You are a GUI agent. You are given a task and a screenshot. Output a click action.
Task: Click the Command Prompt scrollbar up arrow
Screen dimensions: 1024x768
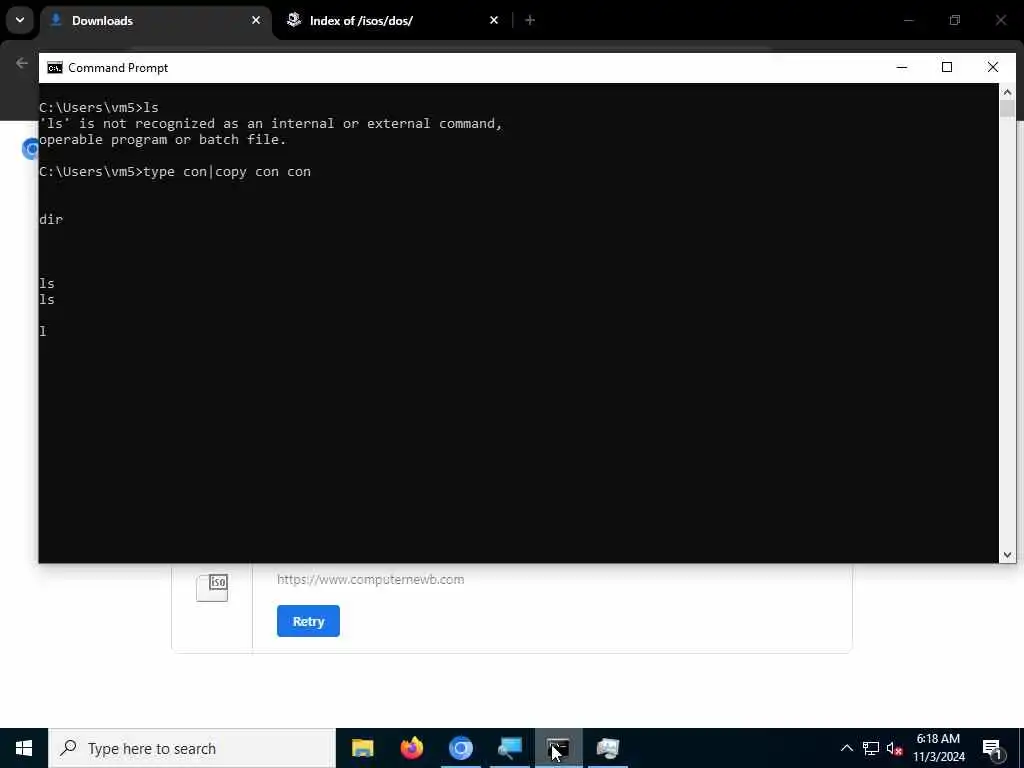tap(1007, 92)
